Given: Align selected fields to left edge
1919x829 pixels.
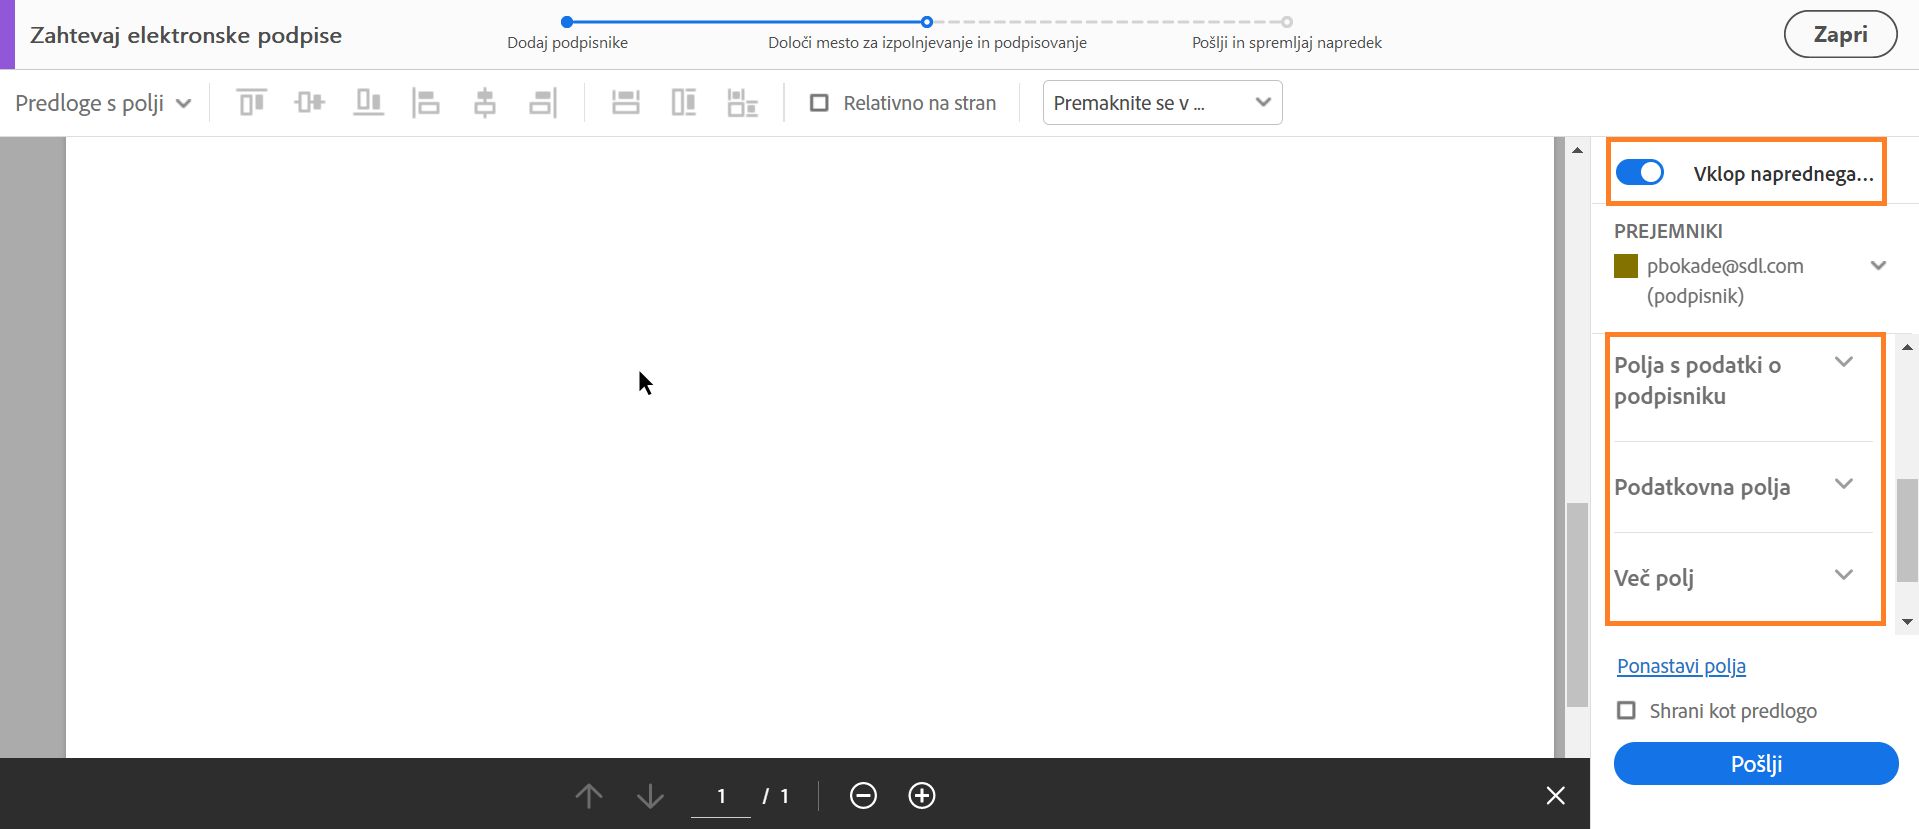Looking at the screenshot, I should click(426, 102).
